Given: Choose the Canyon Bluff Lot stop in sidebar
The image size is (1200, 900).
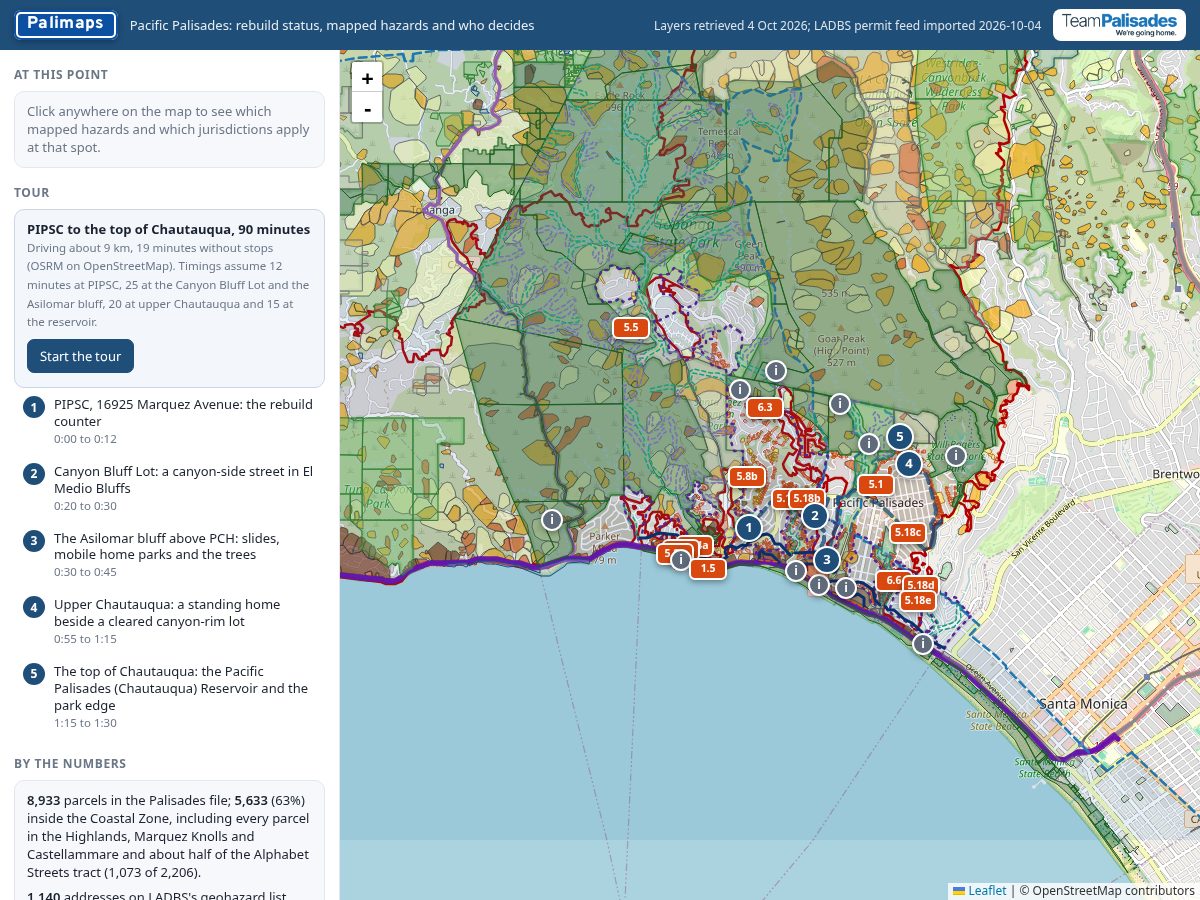Looking at the screenshot, I should (x=169, y=488).
